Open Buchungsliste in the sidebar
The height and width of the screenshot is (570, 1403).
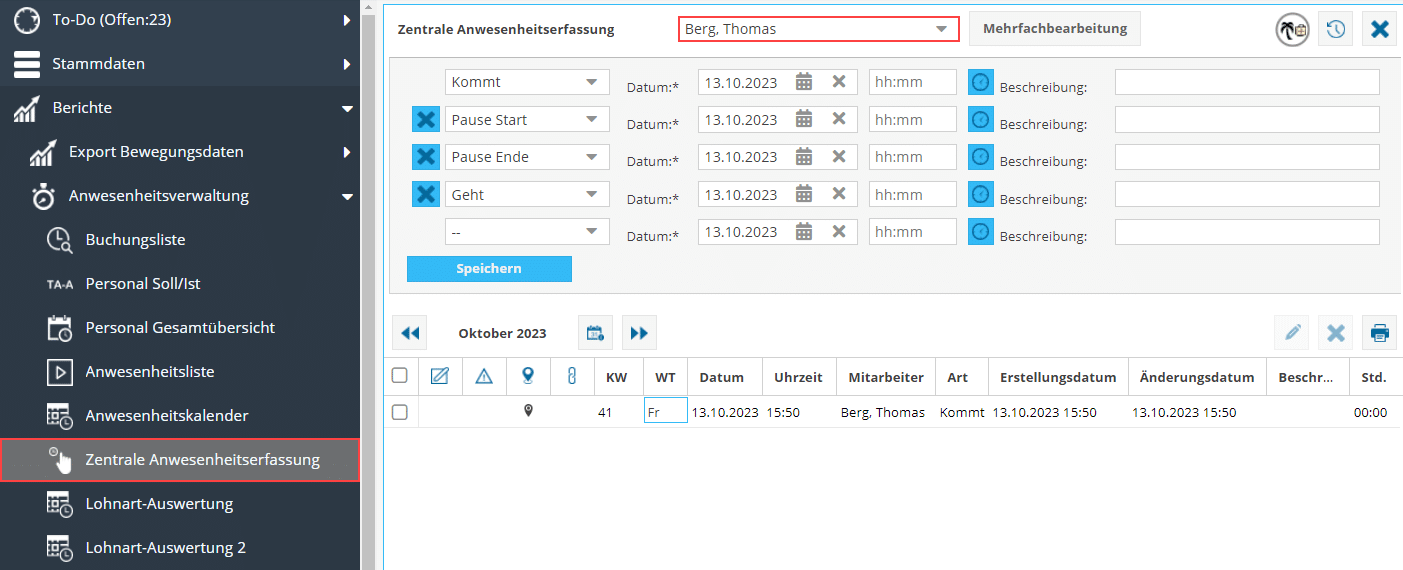point(135,240)
